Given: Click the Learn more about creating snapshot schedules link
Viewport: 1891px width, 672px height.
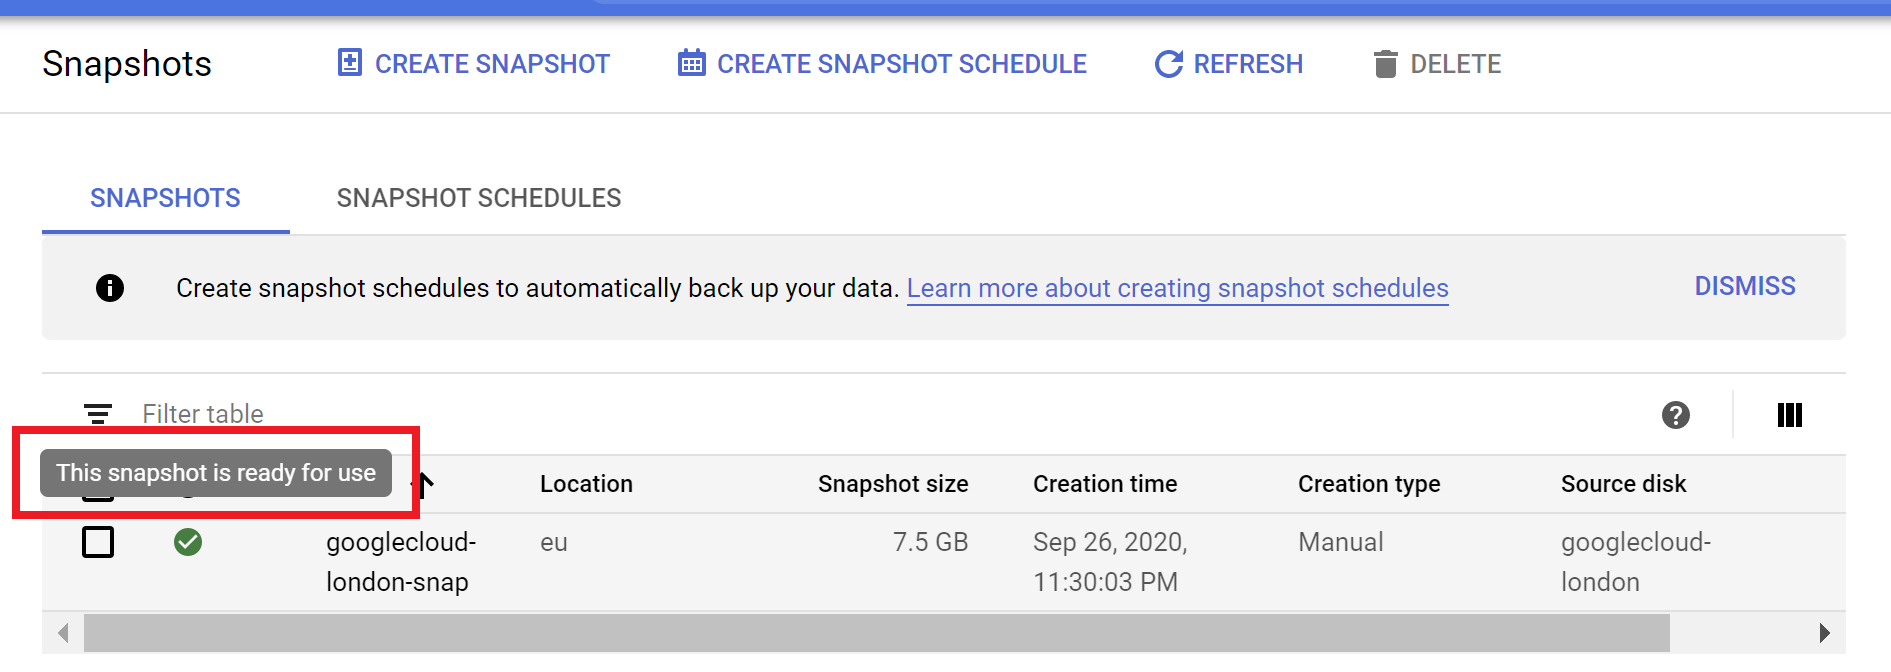Looking at the screenshot, I should 1178,288.
